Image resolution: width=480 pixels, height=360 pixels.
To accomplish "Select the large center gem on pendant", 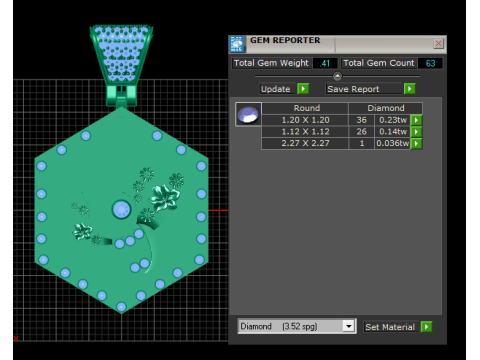I will coord(121,209).
